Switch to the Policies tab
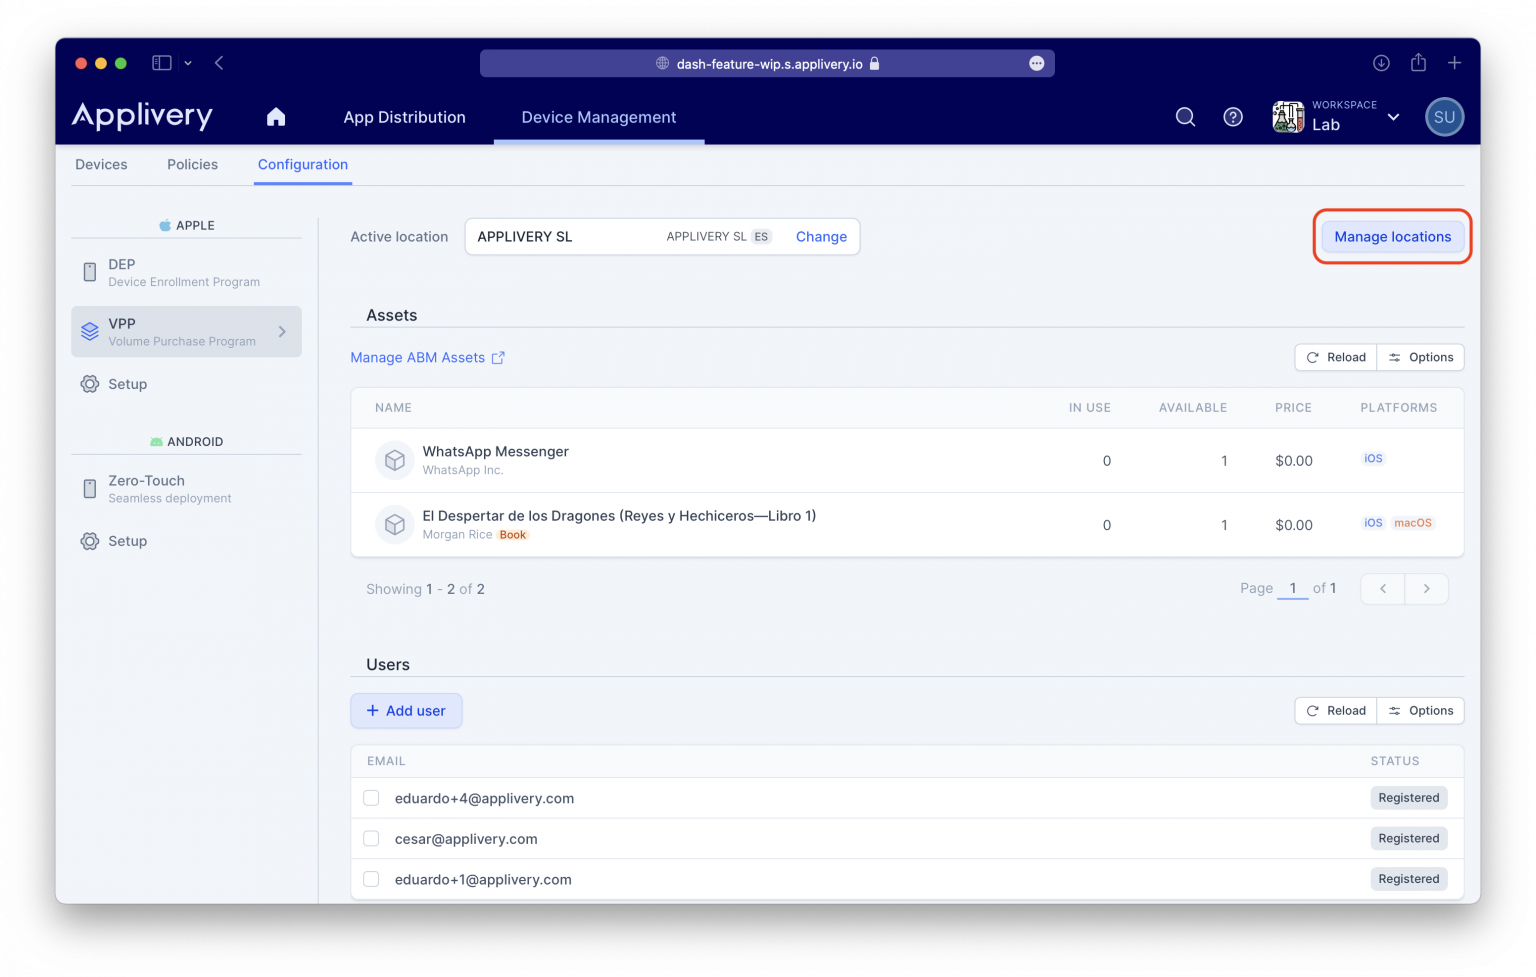 click(x=192, y=164)
